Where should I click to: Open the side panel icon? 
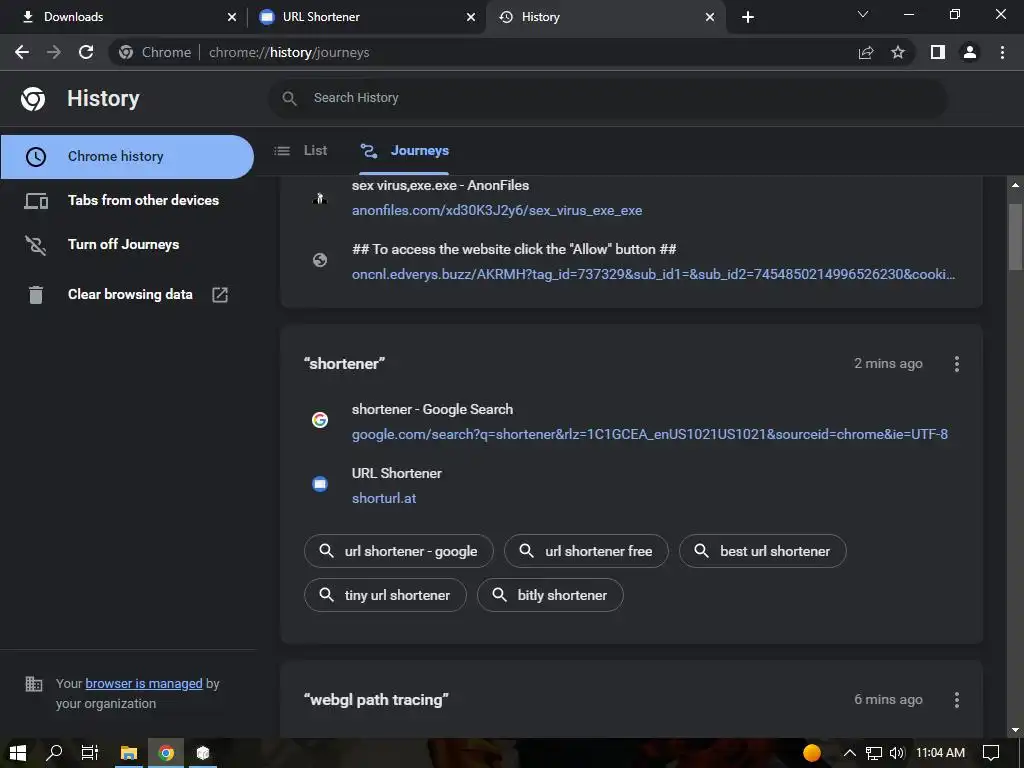(938, 52)
